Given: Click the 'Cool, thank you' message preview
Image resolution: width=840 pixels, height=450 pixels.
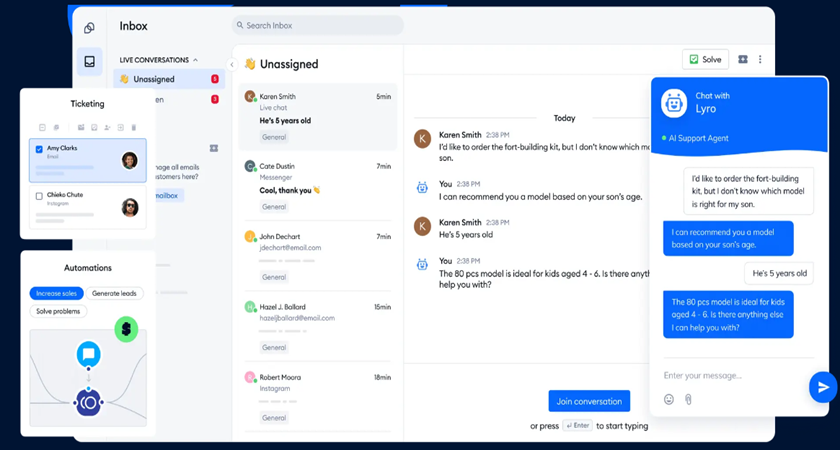Looking at the screenshot, I should pyautogui.click(x=290, y=190).
